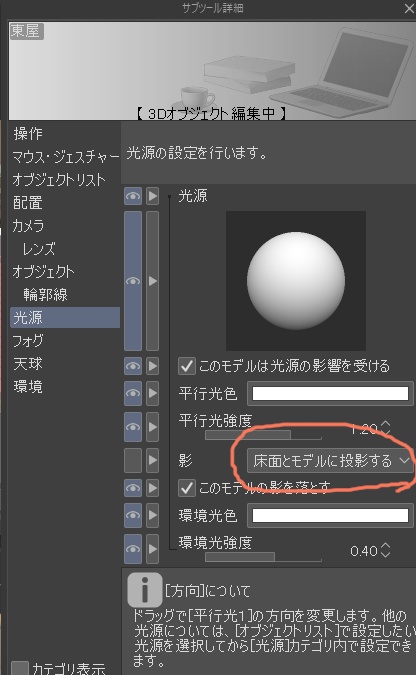Toggle eye icon beside light sphere preview

tap(133, 281)
